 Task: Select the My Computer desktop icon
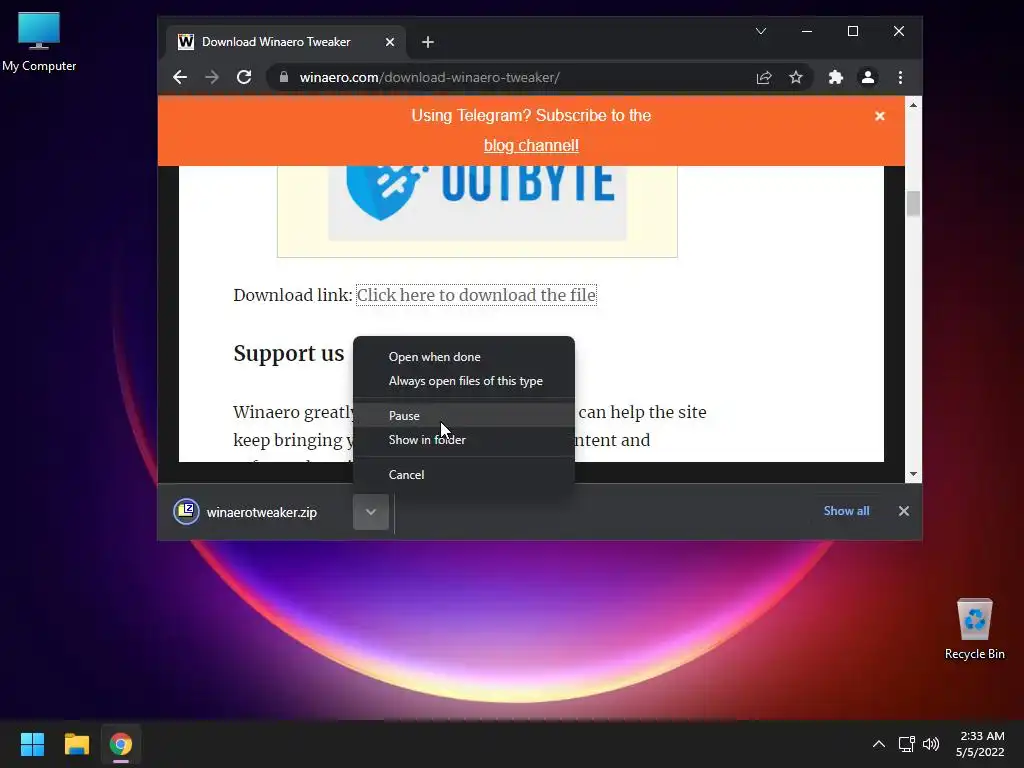click(x=39, y=42)
